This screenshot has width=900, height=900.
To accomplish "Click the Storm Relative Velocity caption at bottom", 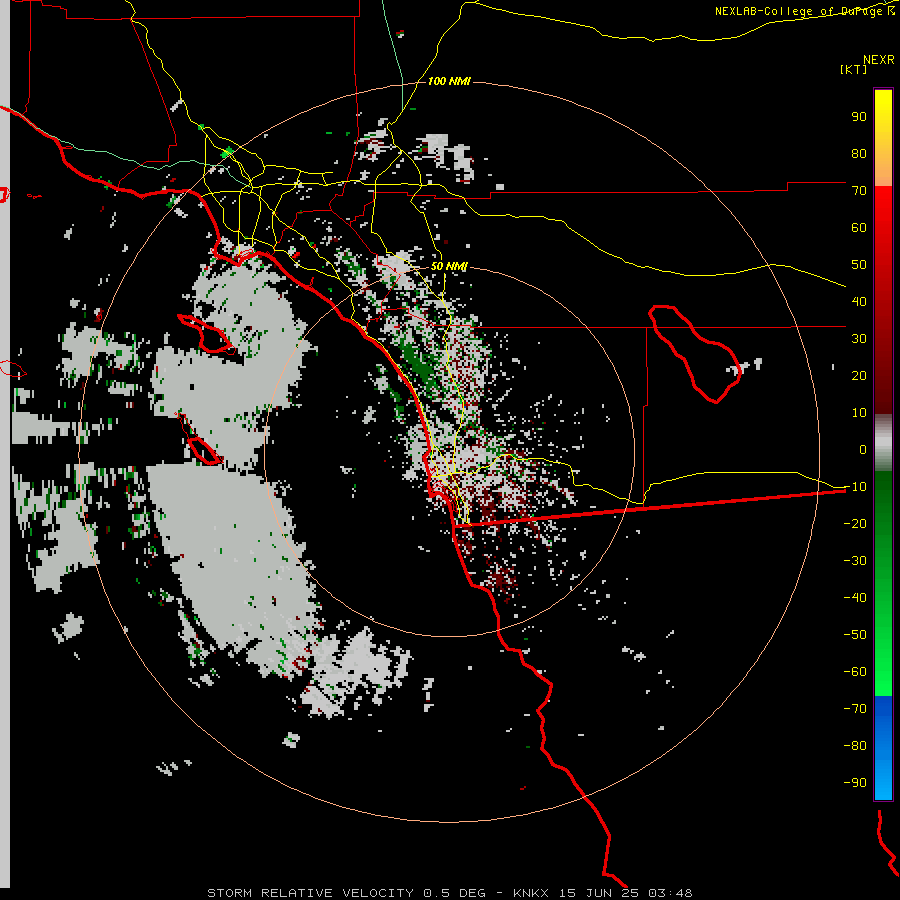I will click(449, 893).
